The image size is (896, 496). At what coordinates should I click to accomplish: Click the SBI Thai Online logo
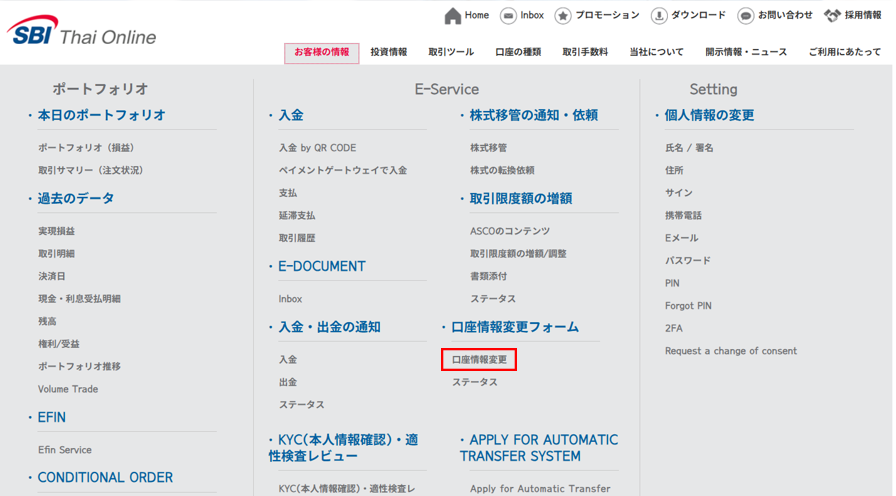[x=82, y=31]
